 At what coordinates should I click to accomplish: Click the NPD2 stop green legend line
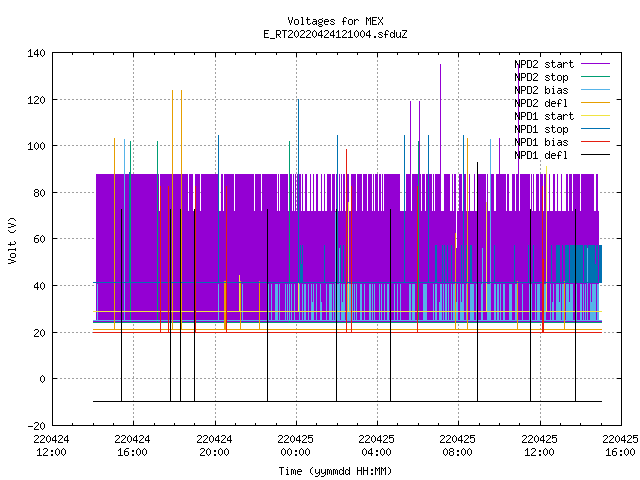(595, 77)
